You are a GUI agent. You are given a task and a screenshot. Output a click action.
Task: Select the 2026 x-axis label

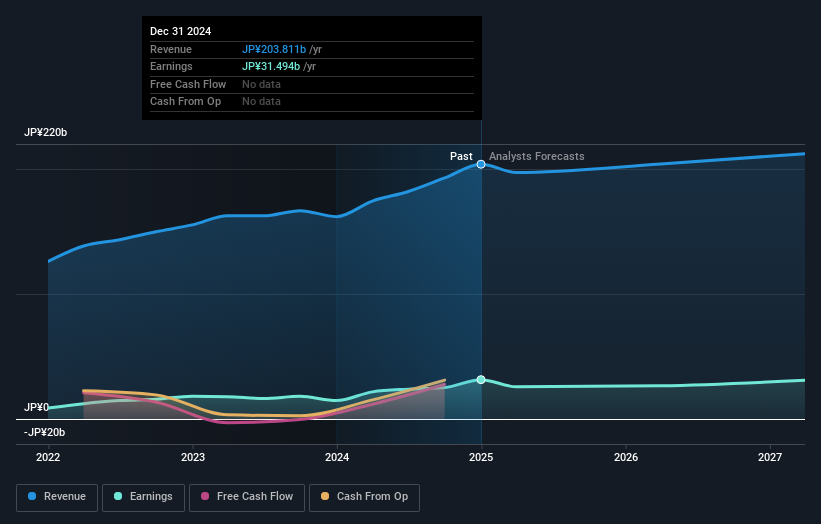(626, 457)
